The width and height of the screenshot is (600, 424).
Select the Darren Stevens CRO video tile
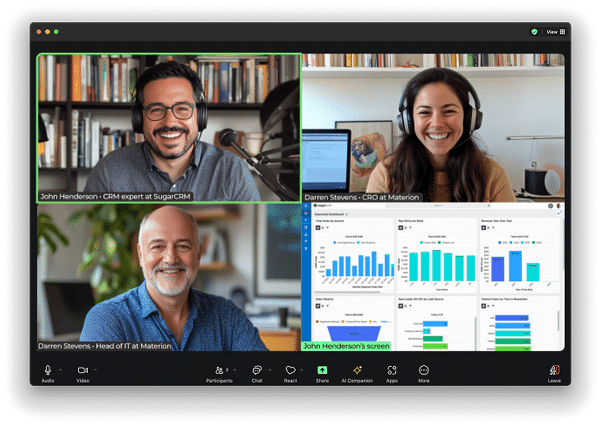pyautogui.click(x=432, y=127)
